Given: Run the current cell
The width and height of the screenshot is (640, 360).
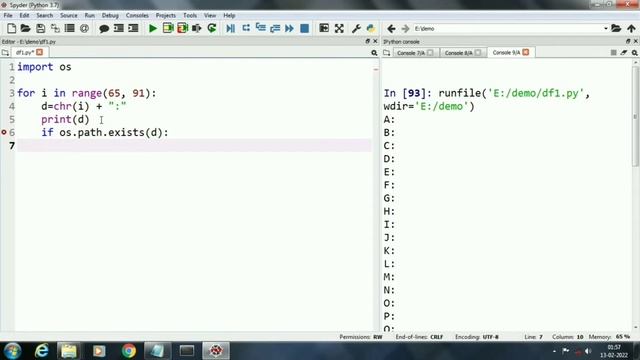Looking at the screenshot, I should click(168, 28).
